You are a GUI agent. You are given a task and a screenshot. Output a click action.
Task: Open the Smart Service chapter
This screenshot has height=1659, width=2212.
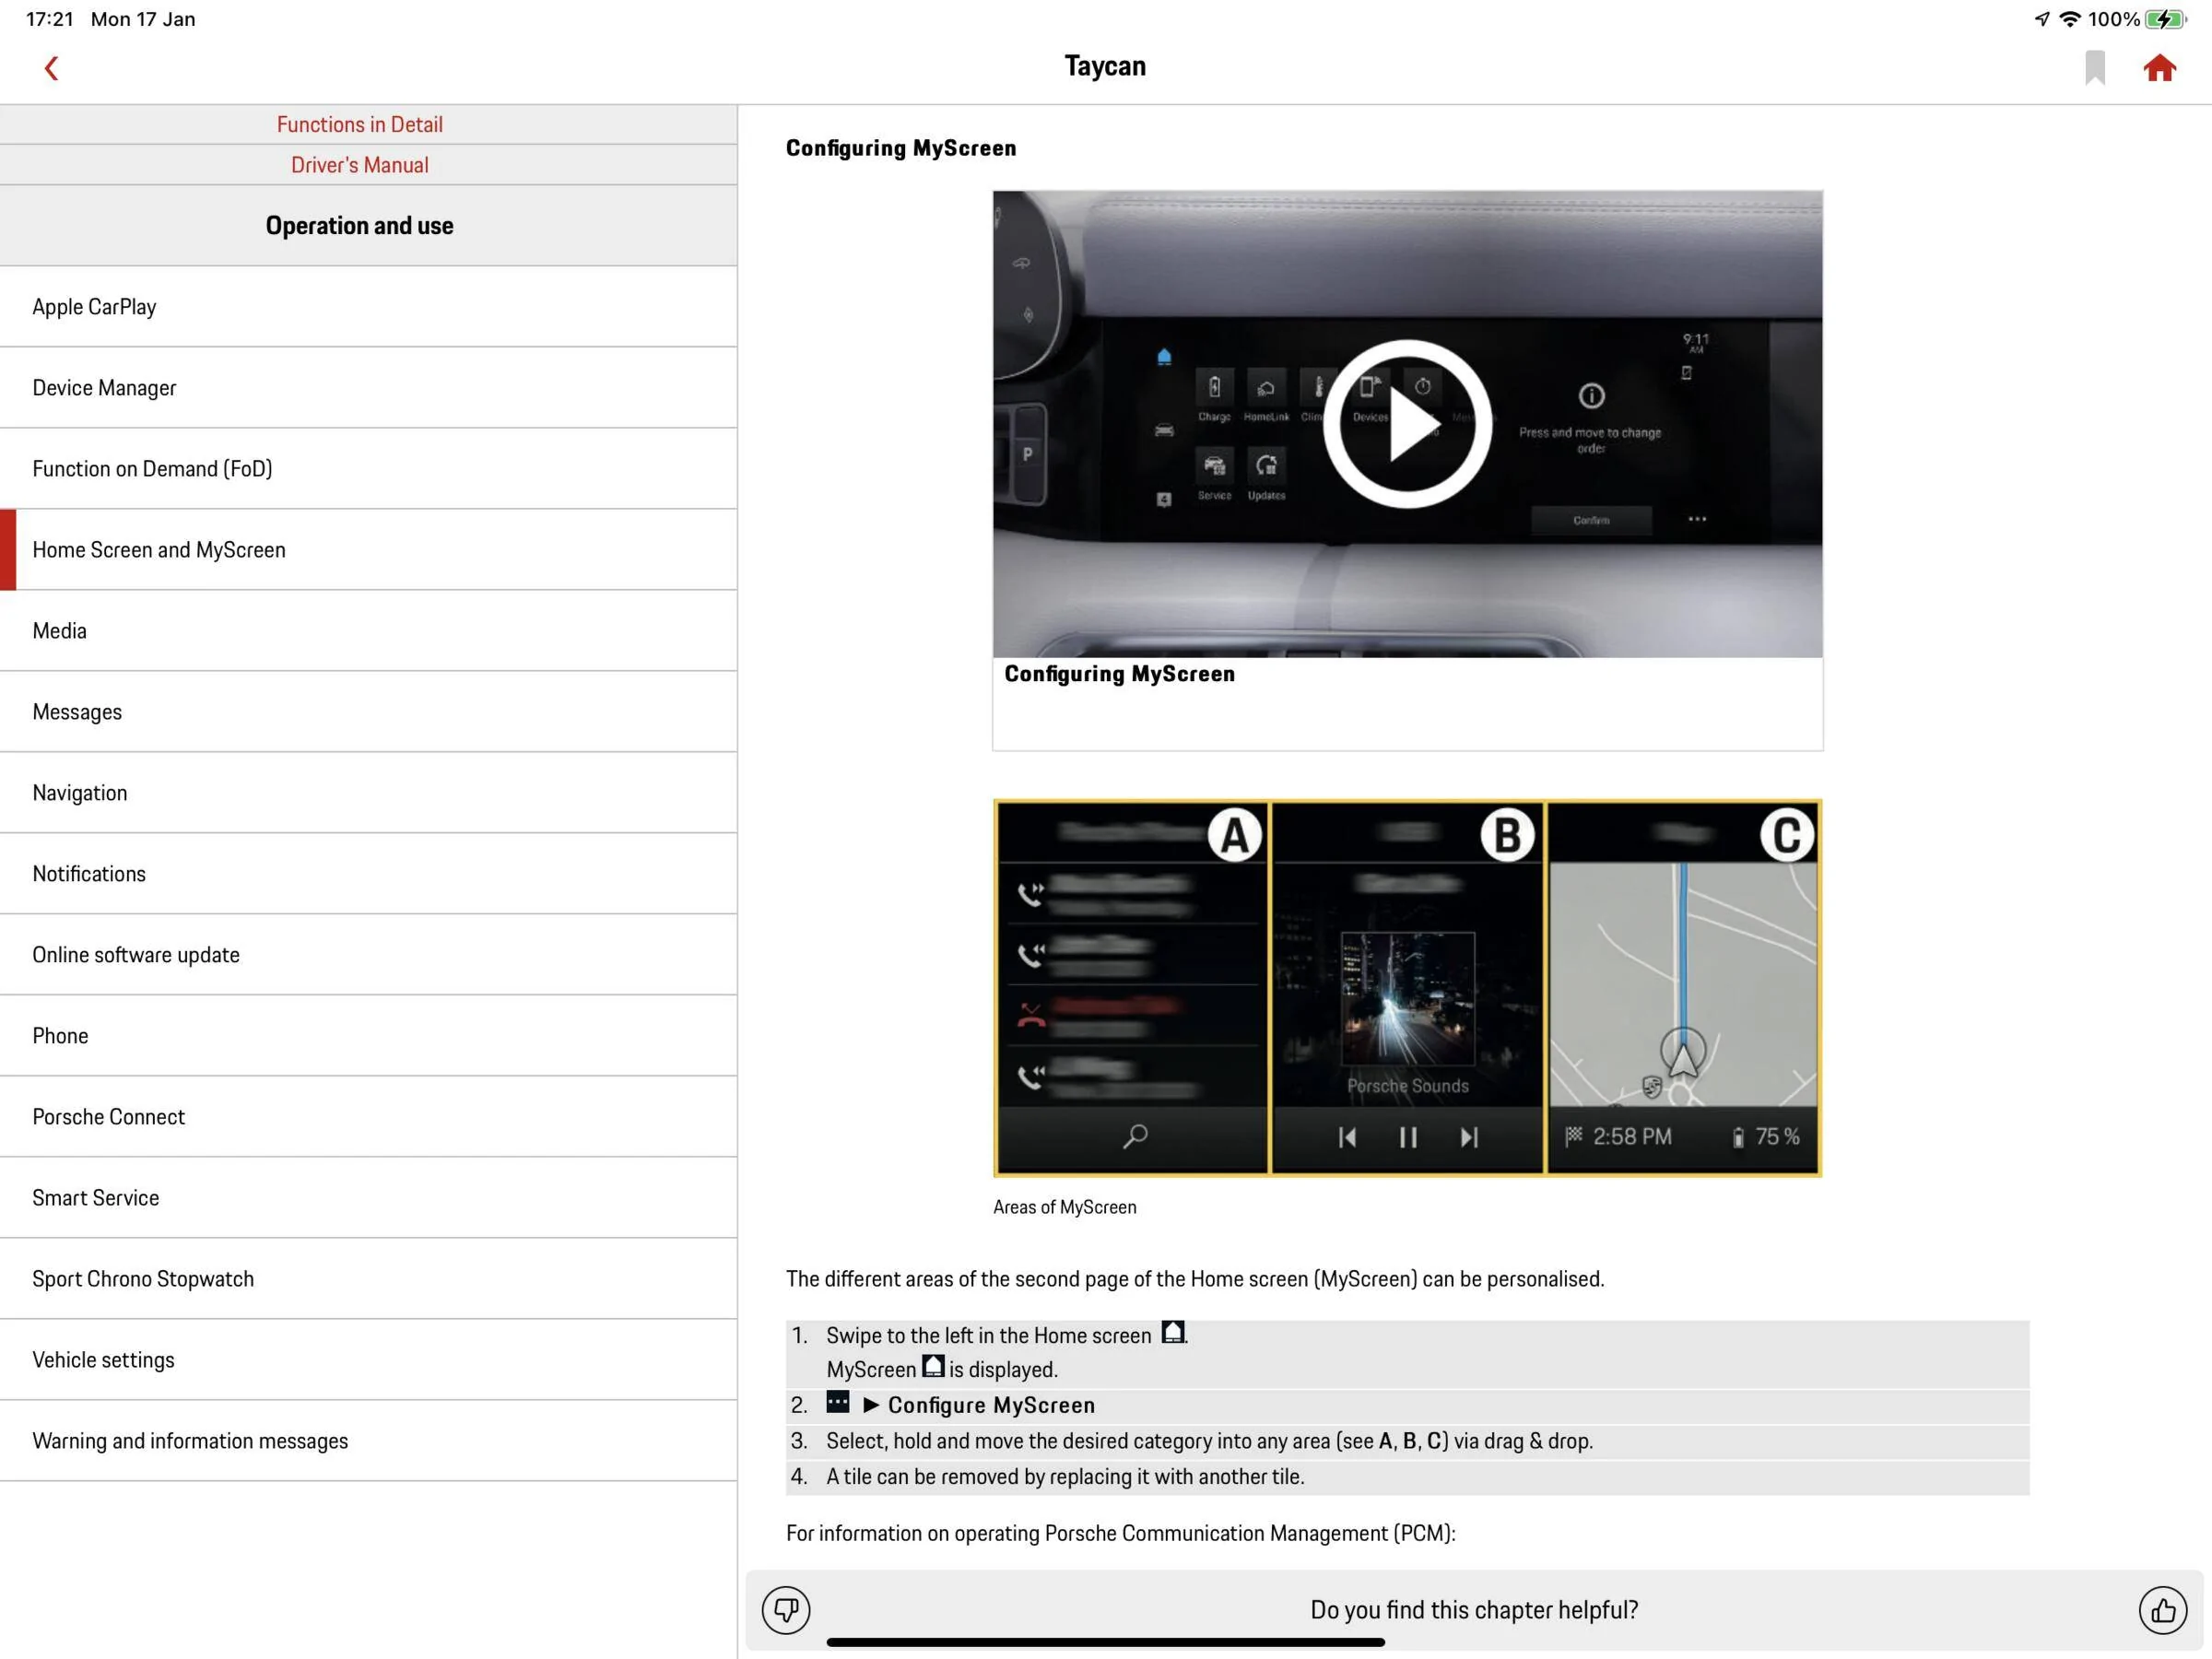pos(369,1198)
